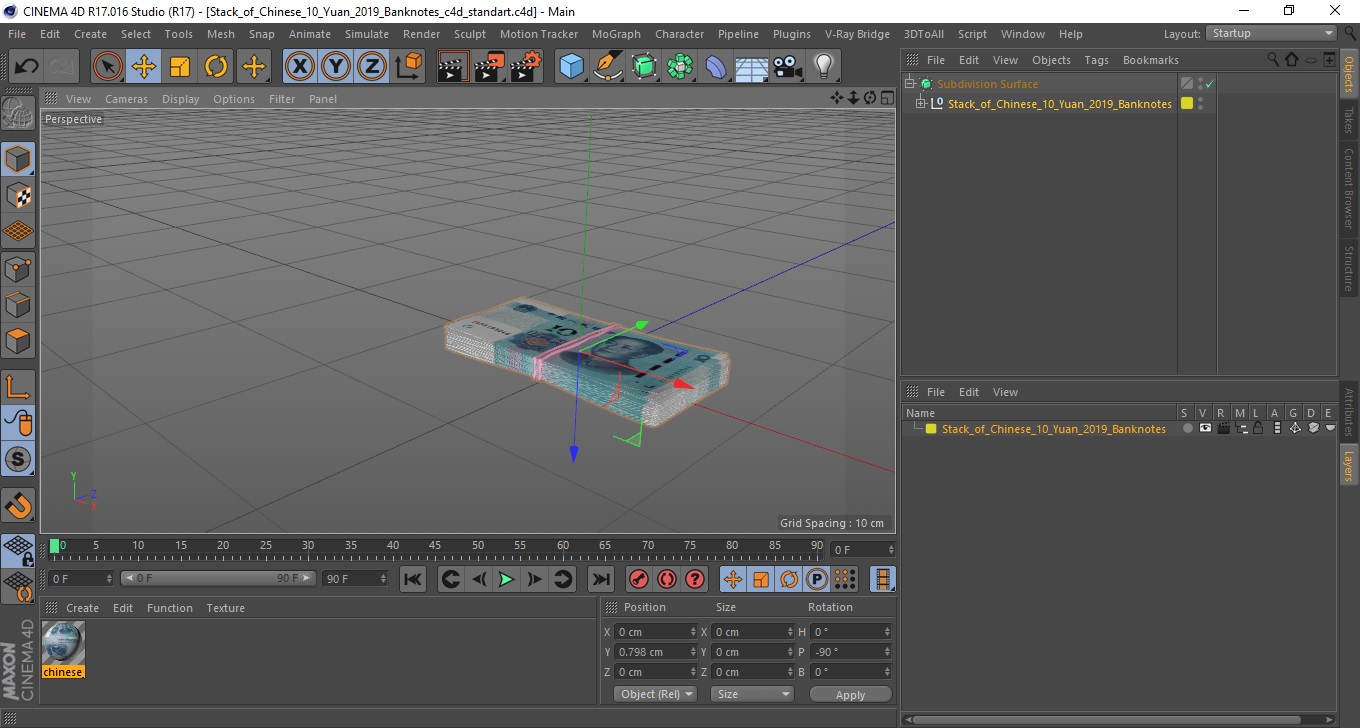The image size is (1360, 728).
Task: Add a Floor environment object
Action: pos(751,67)
